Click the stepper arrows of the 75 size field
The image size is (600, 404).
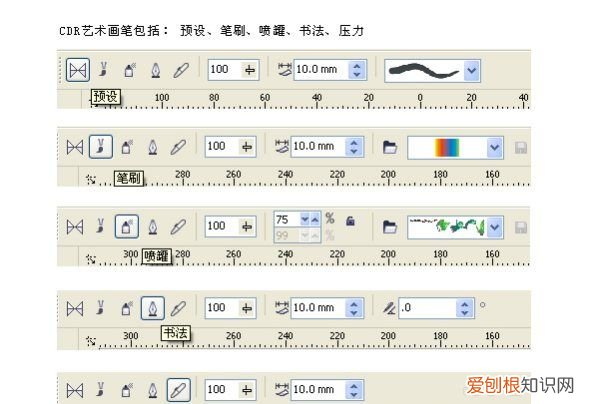coord(310,220)
